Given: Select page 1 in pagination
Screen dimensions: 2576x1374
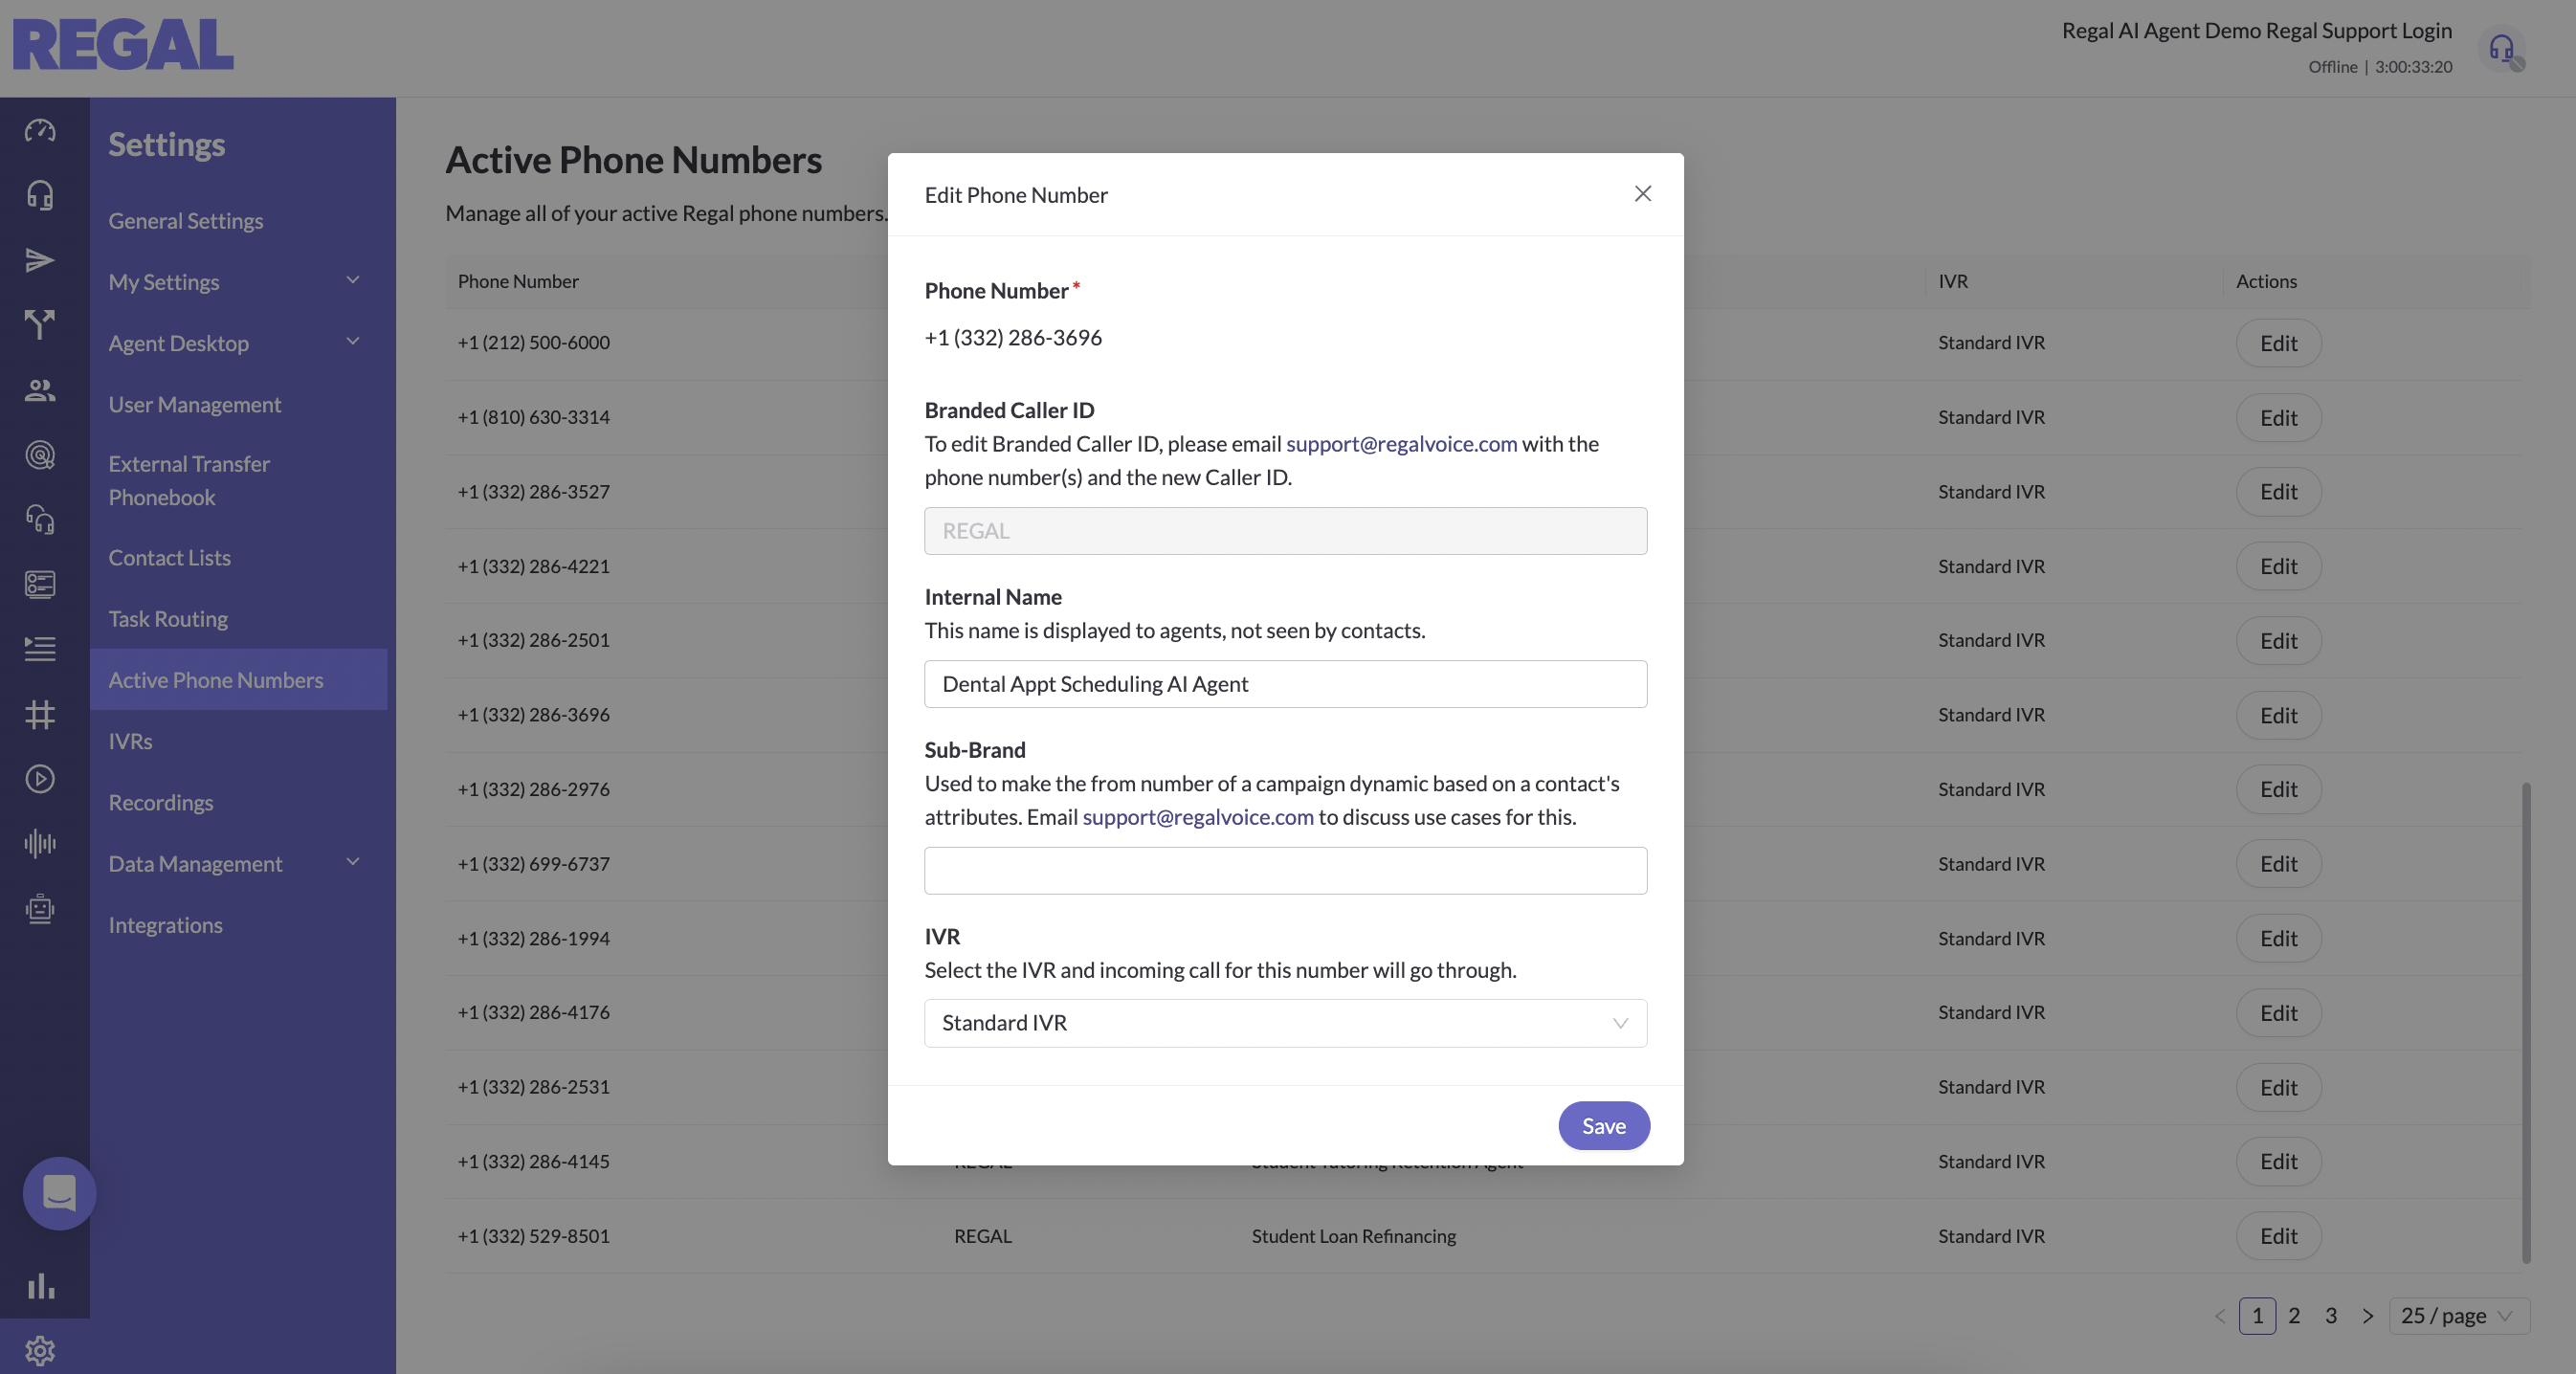Looking at the screenshot, I should [2257, 1316].
